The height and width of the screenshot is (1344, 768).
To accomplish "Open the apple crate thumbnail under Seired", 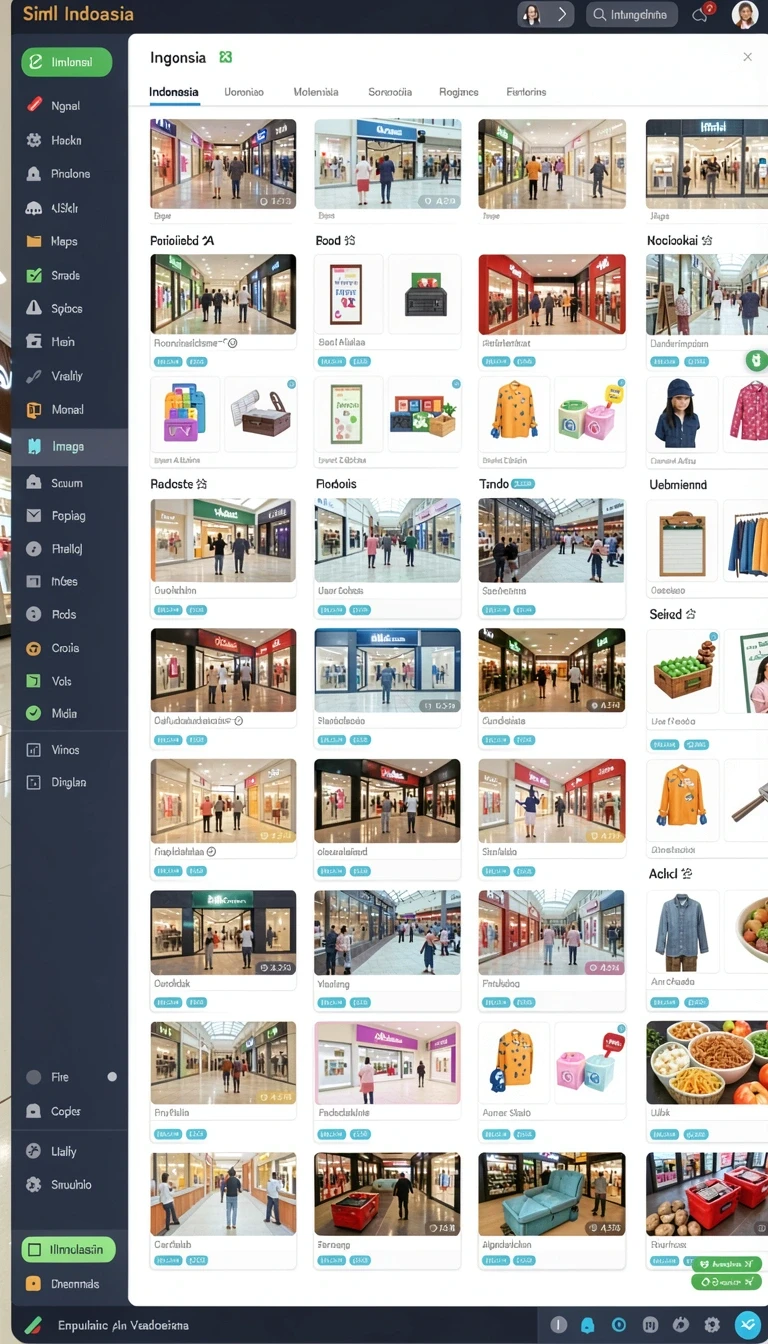I will pos(682,670).
